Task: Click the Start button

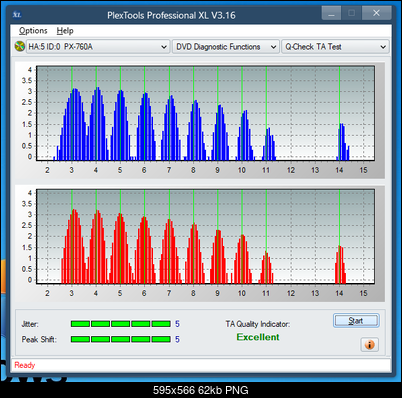Action: tap(356, 321)
